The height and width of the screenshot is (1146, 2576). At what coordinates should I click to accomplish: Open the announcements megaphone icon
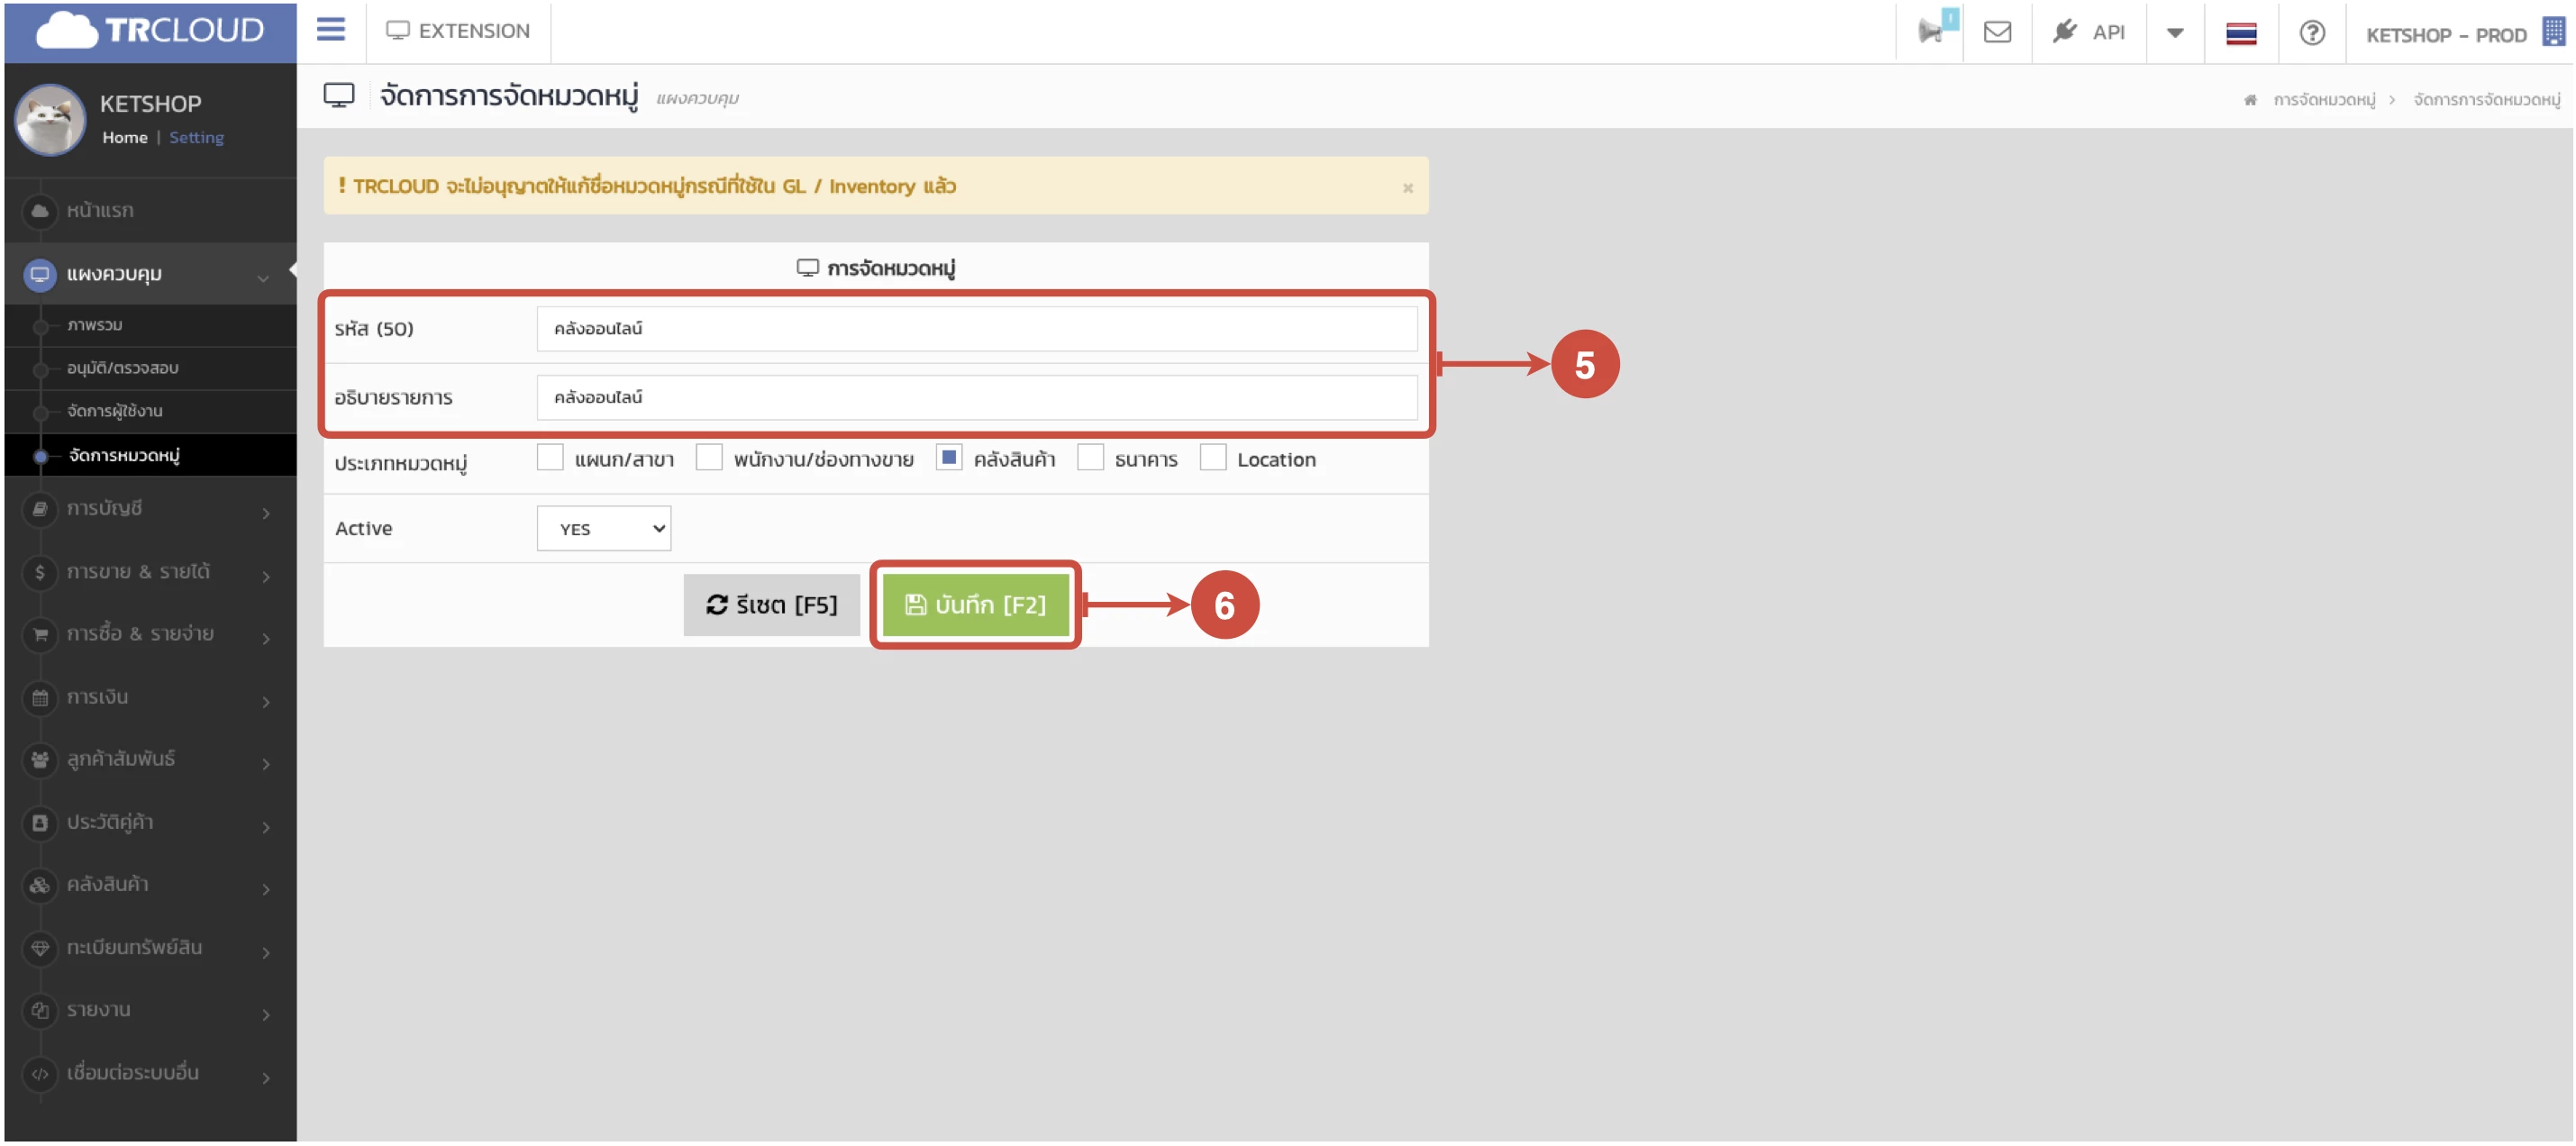(1931, 31)
